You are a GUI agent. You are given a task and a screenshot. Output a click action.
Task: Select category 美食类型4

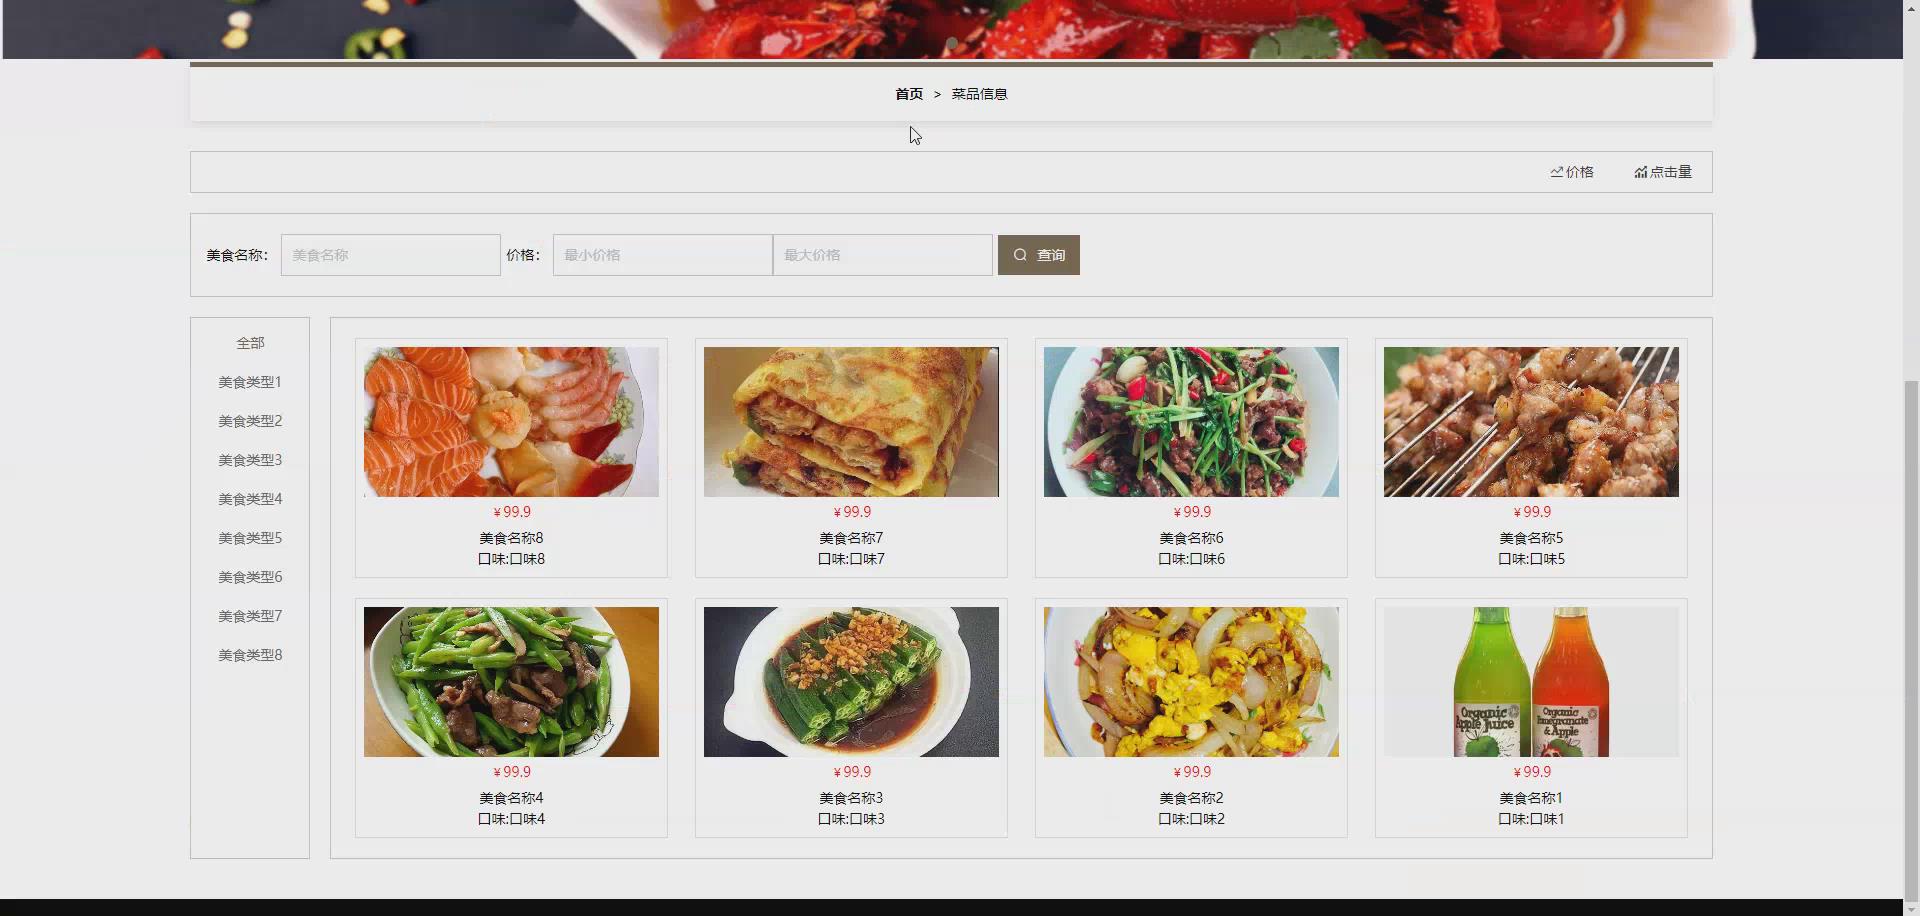coord(250,499)
